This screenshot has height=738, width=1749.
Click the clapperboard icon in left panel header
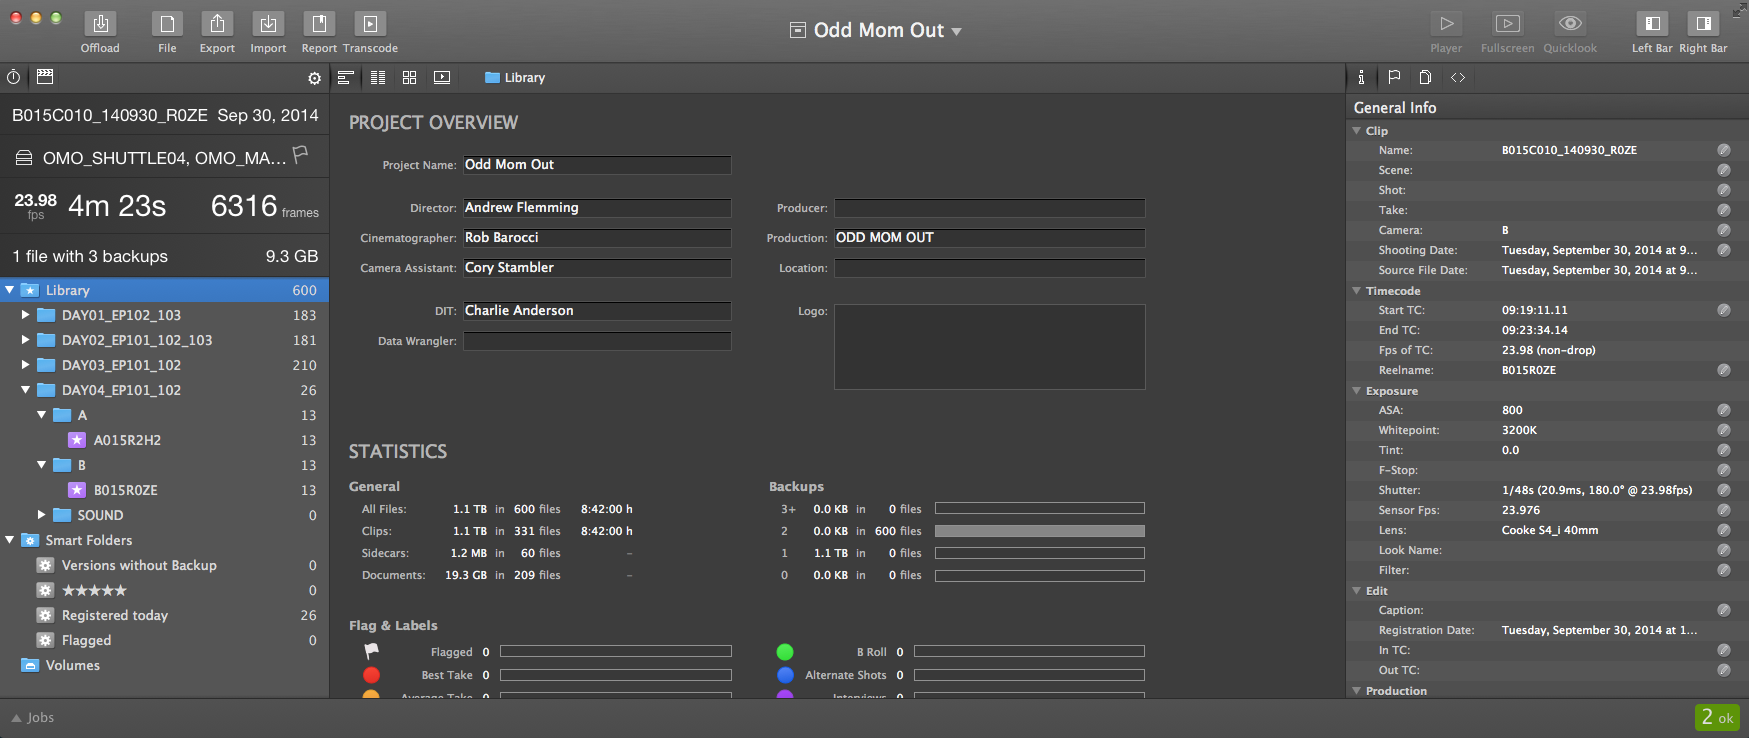pos(45,77)
